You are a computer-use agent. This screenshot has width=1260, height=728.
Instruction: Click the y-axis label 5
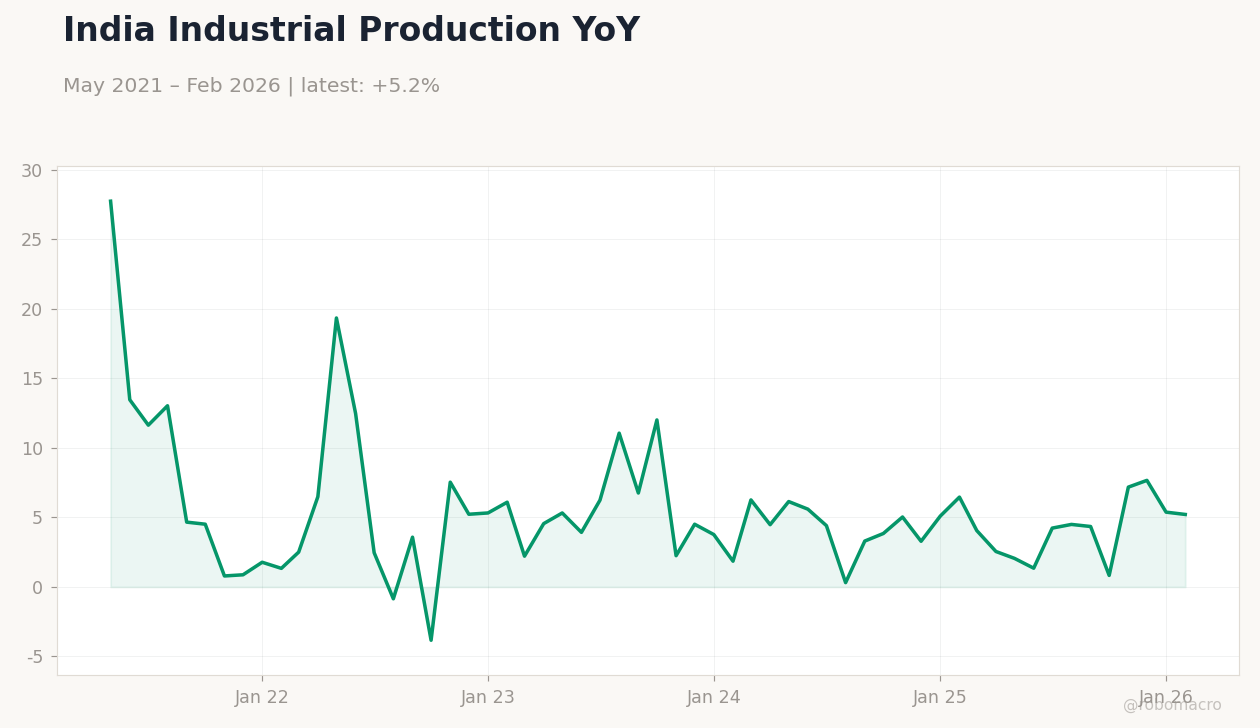pos(38,518)
